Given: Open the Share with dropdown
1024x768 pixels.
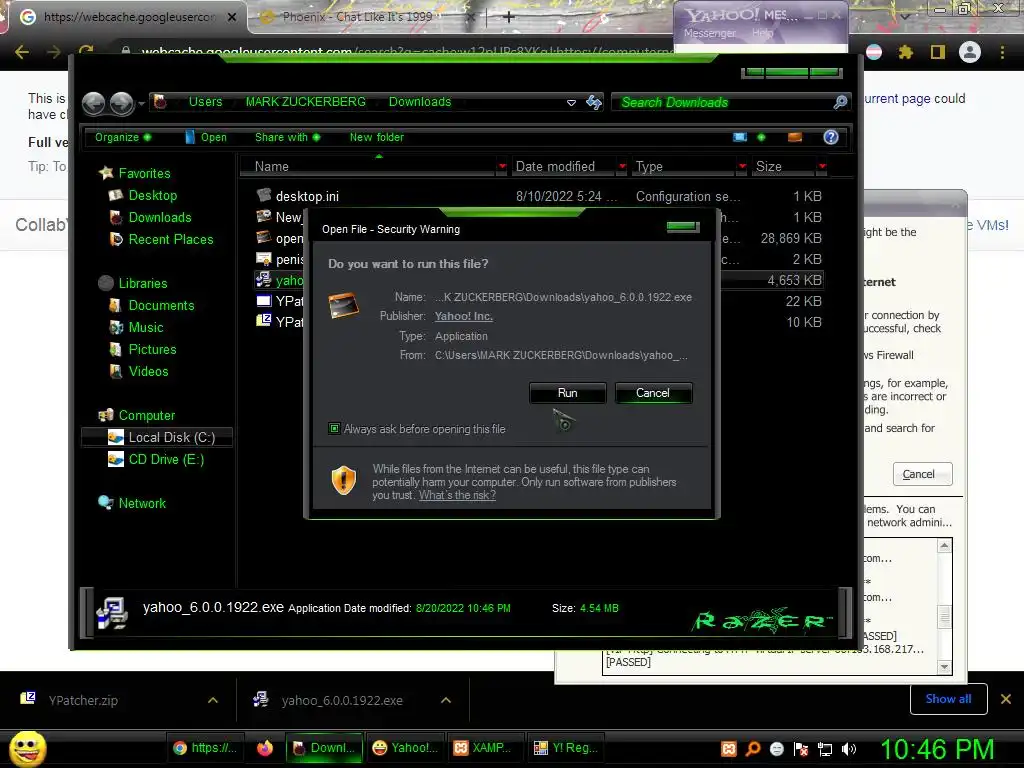Looking at the screenshot, I should [x=287, y=137].
